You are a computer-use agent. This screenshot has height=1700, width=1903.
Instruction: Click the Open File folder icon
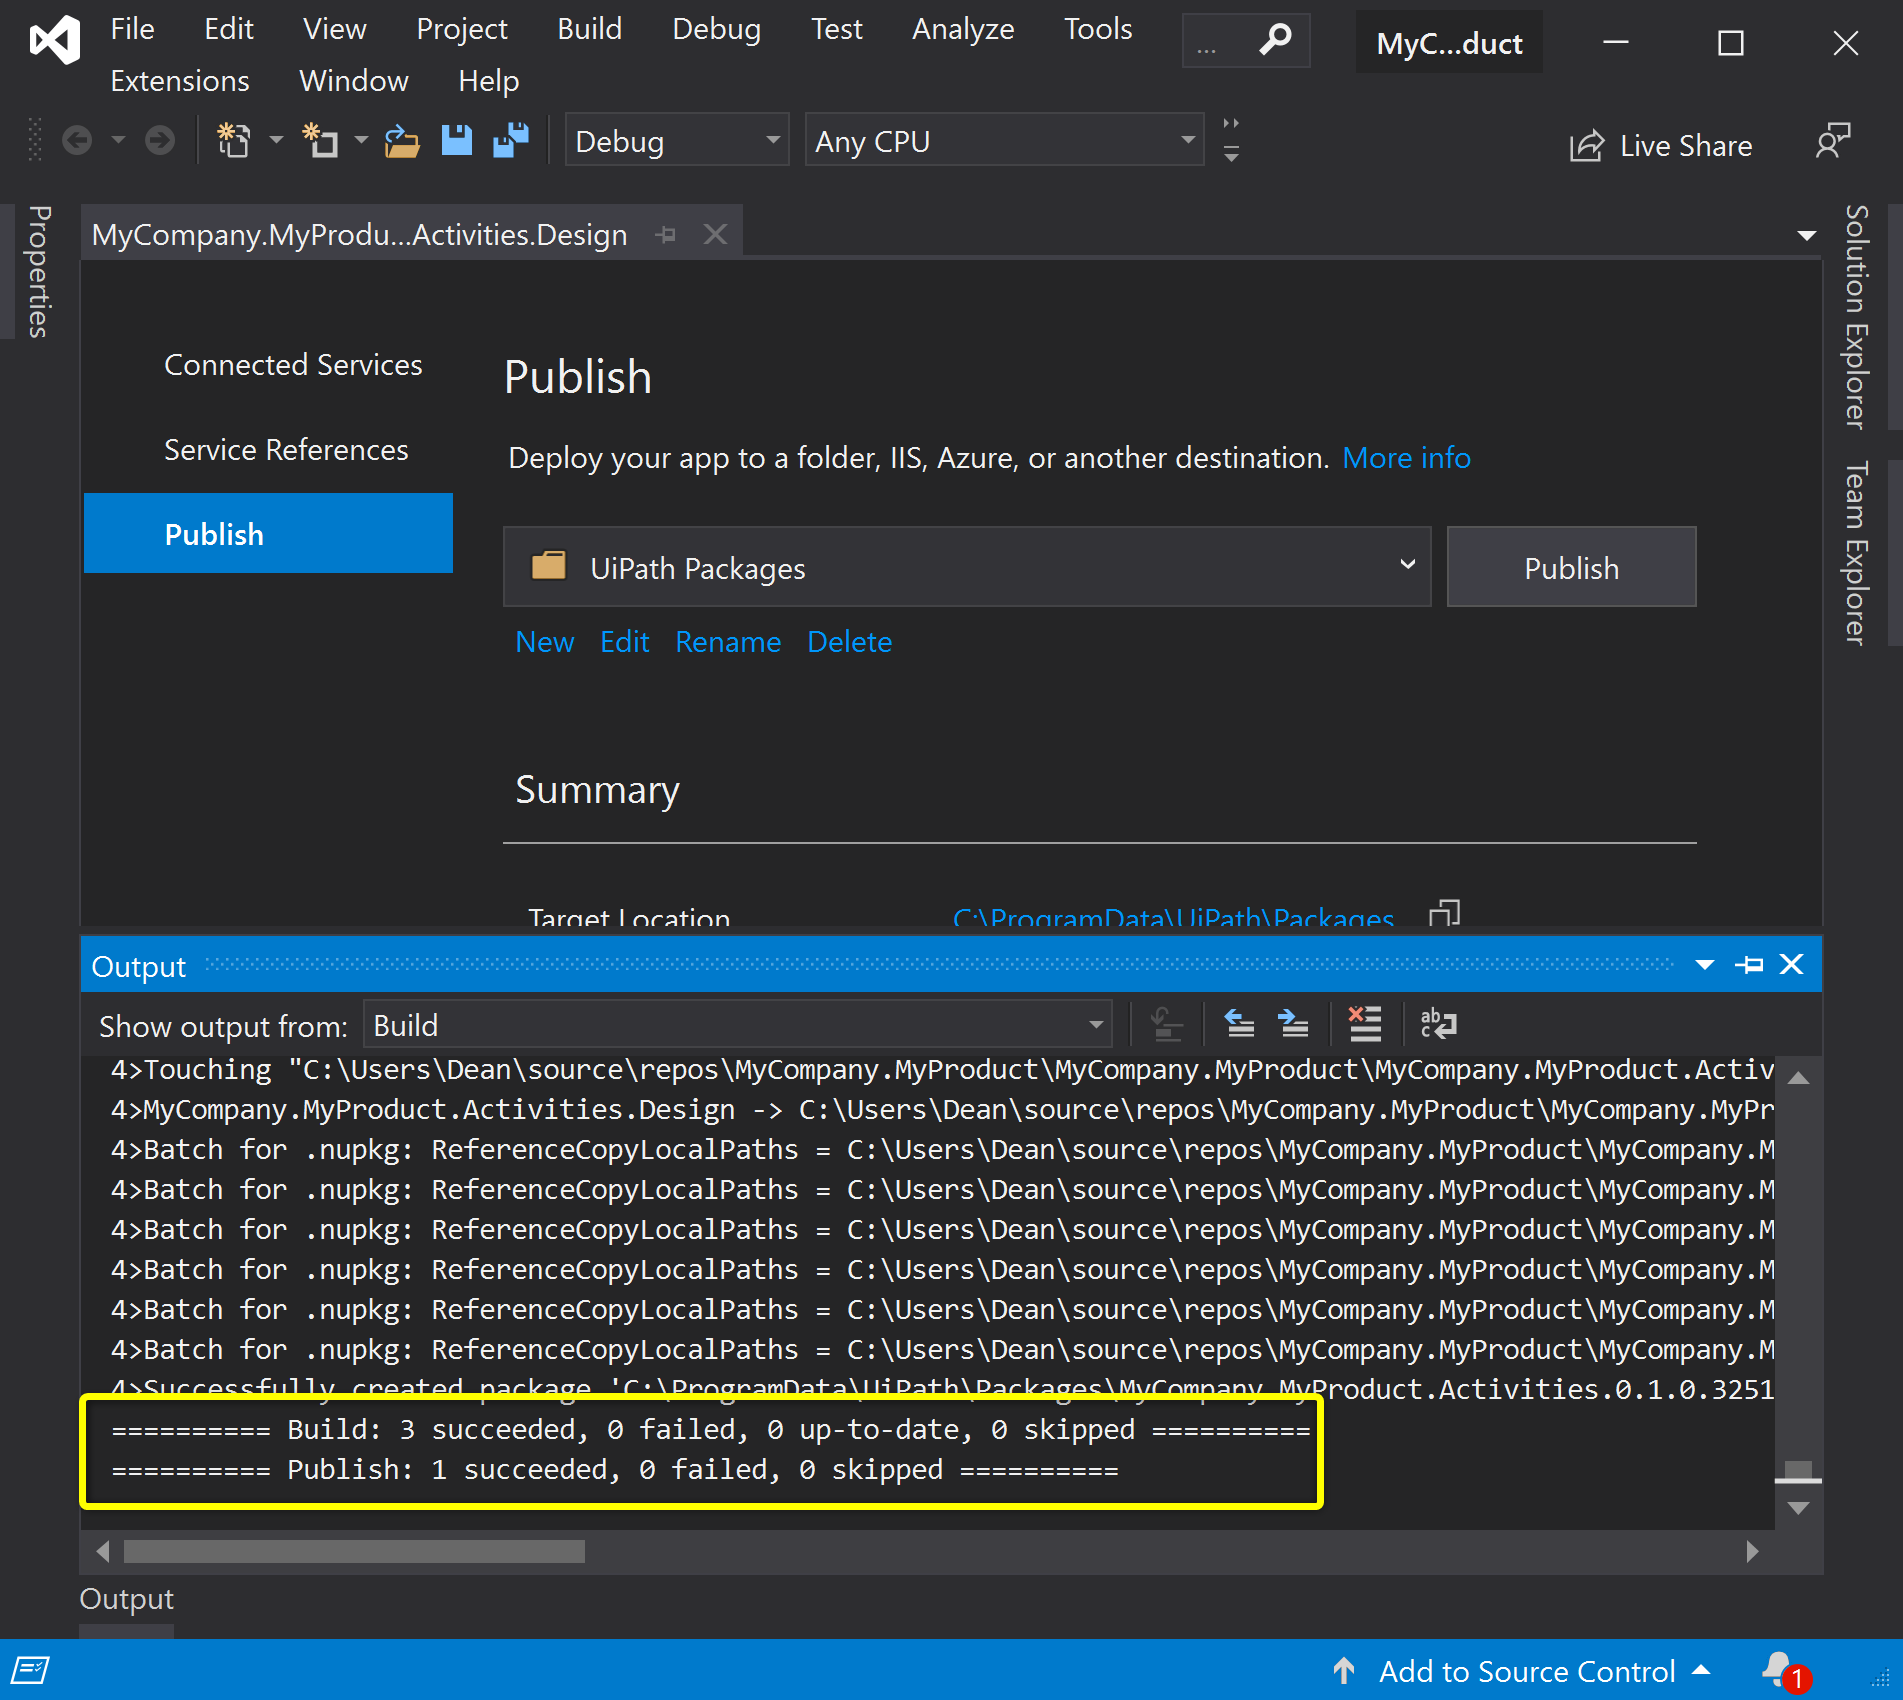click(401, 142)
